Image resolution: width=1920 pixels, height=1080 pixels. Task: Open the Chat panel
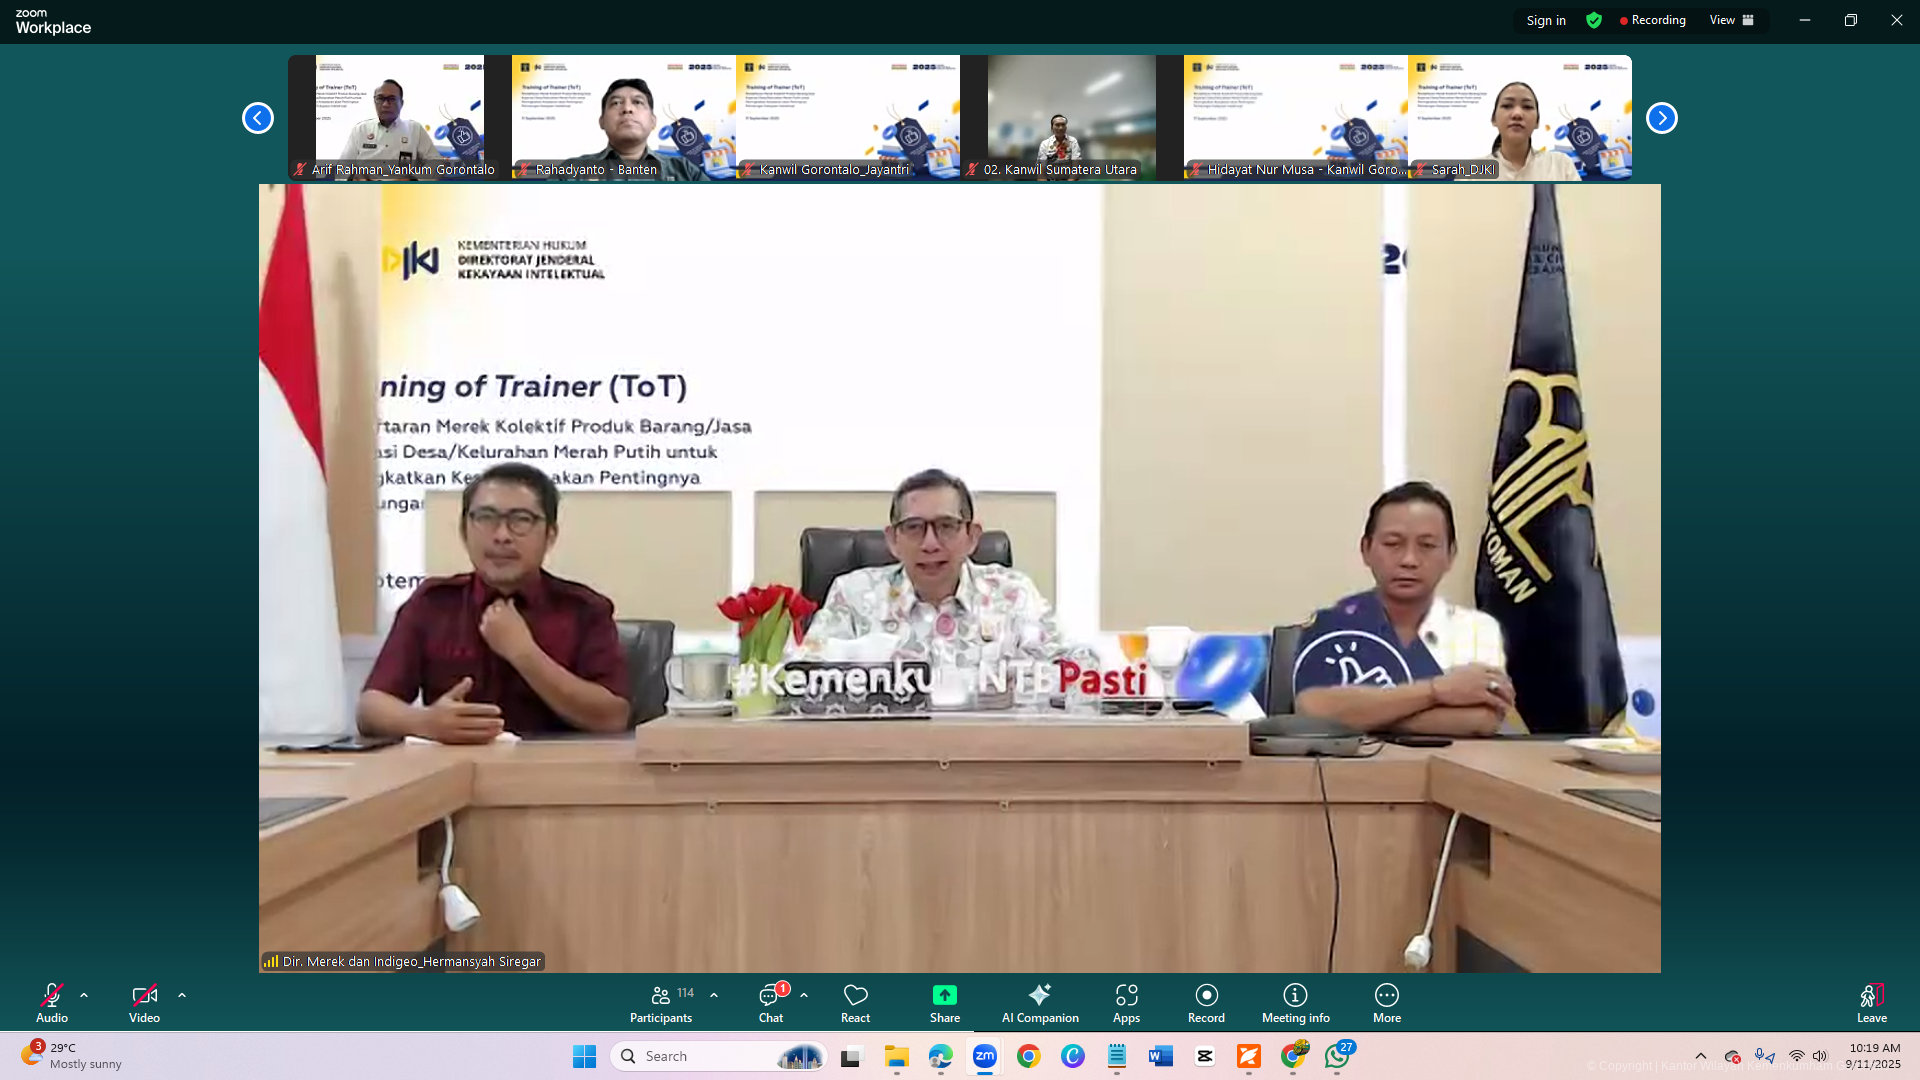770,1003
